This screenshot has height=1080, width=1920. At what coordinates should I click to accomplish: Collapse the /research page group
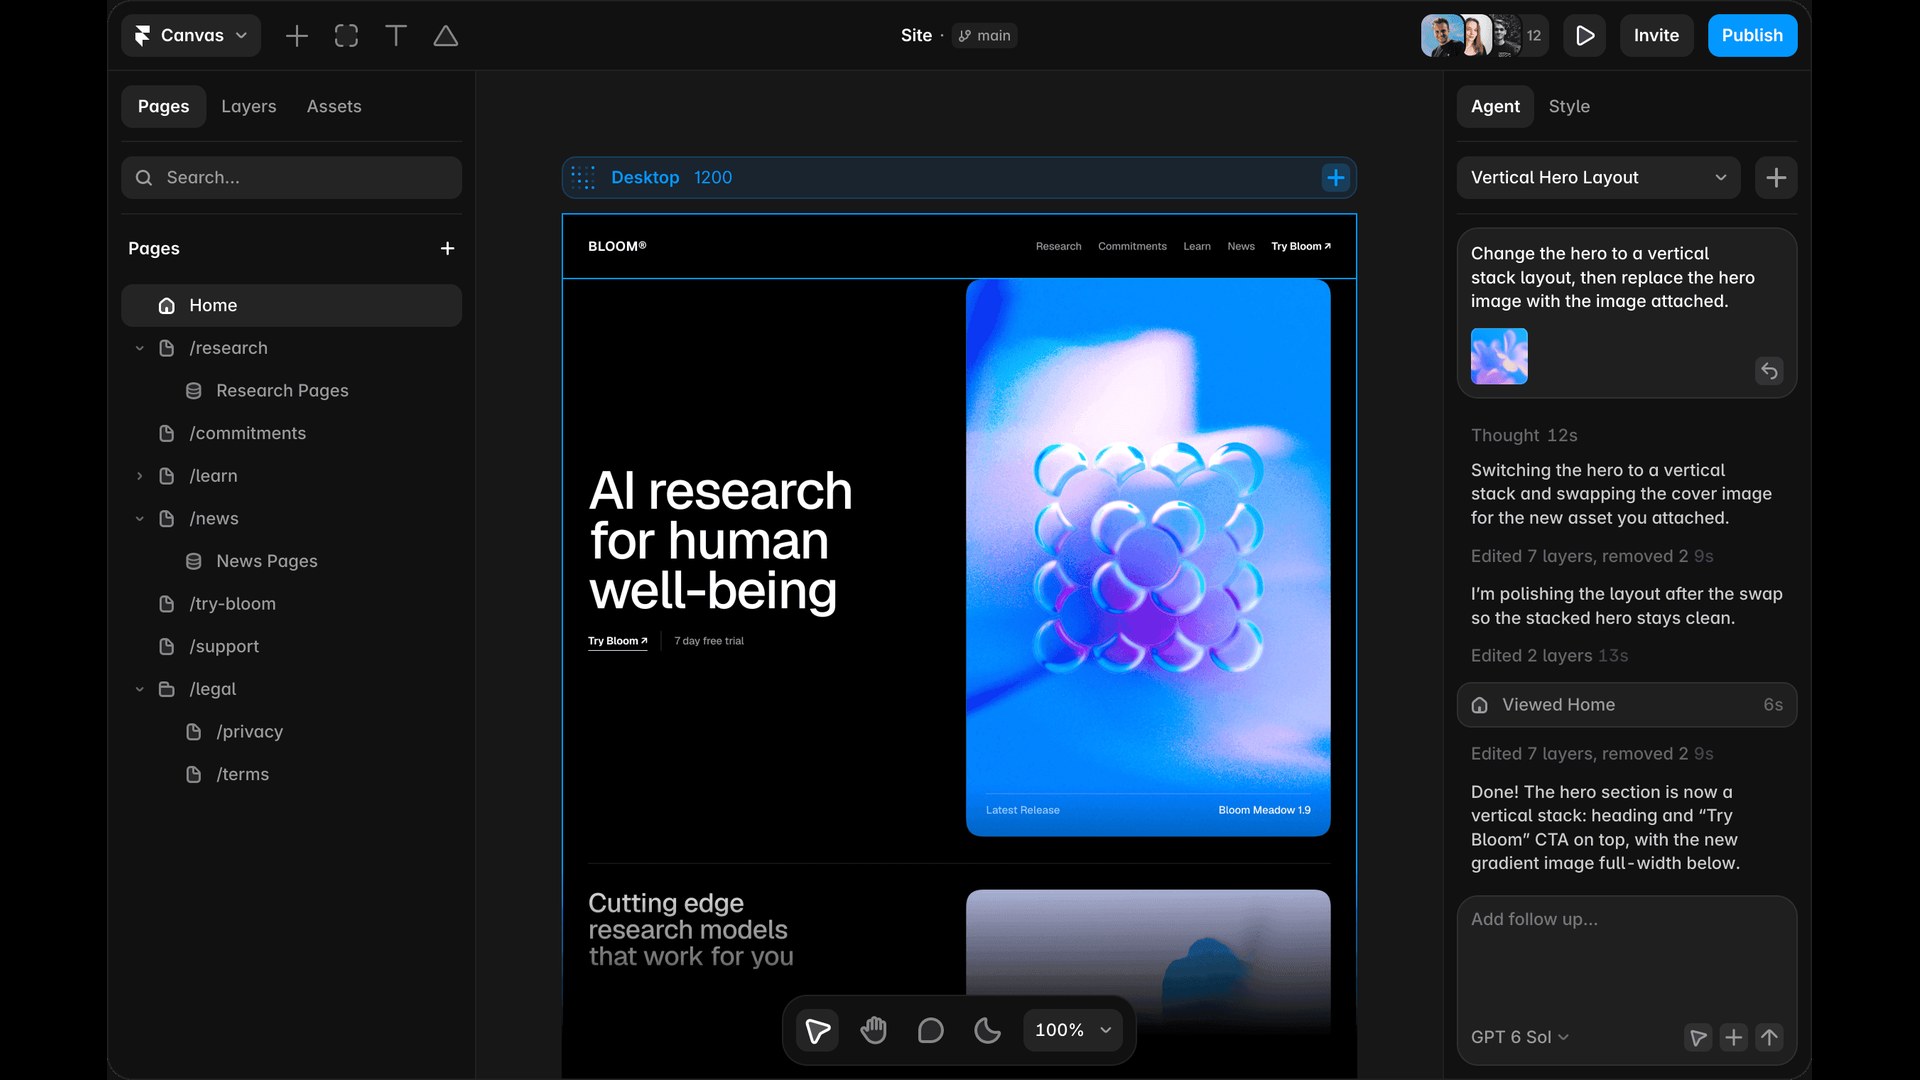coord(140,348)
